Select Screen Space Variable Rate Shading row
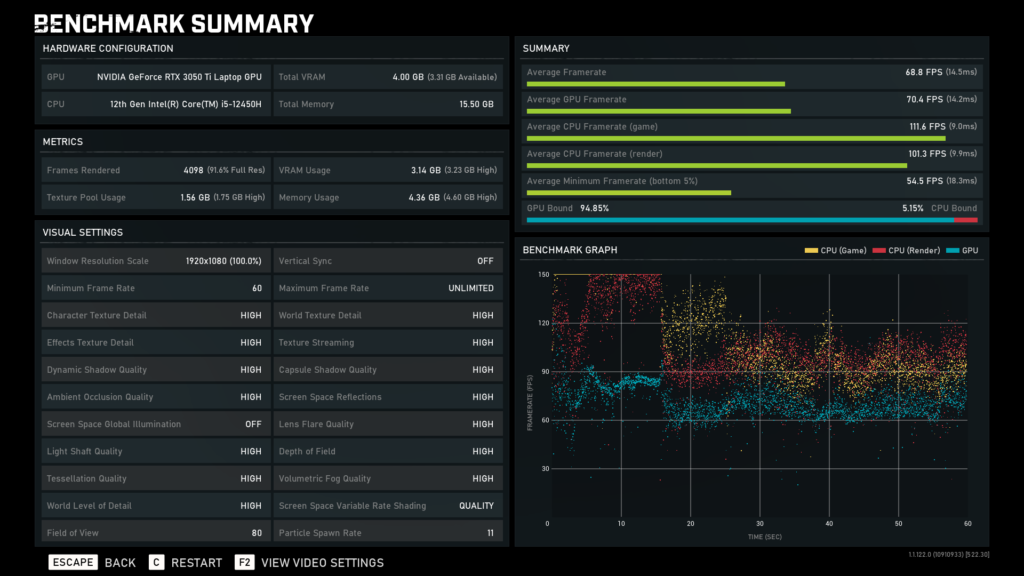Image resolution: width=1024 pixels, height=576 pixels. coord(386,506)
